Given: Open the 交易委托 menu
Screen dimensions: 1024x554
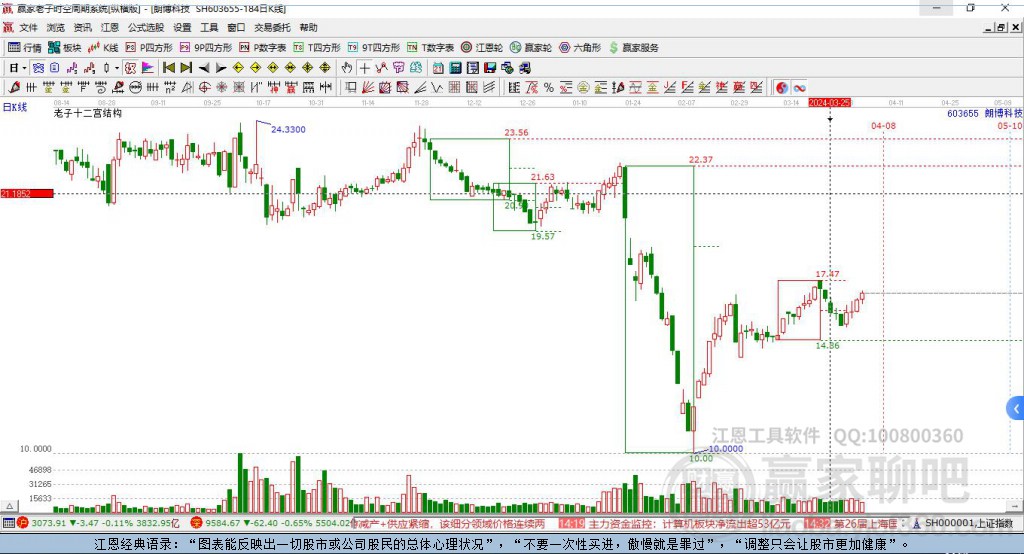Looking at the screenshot, I should coord(272,27).
